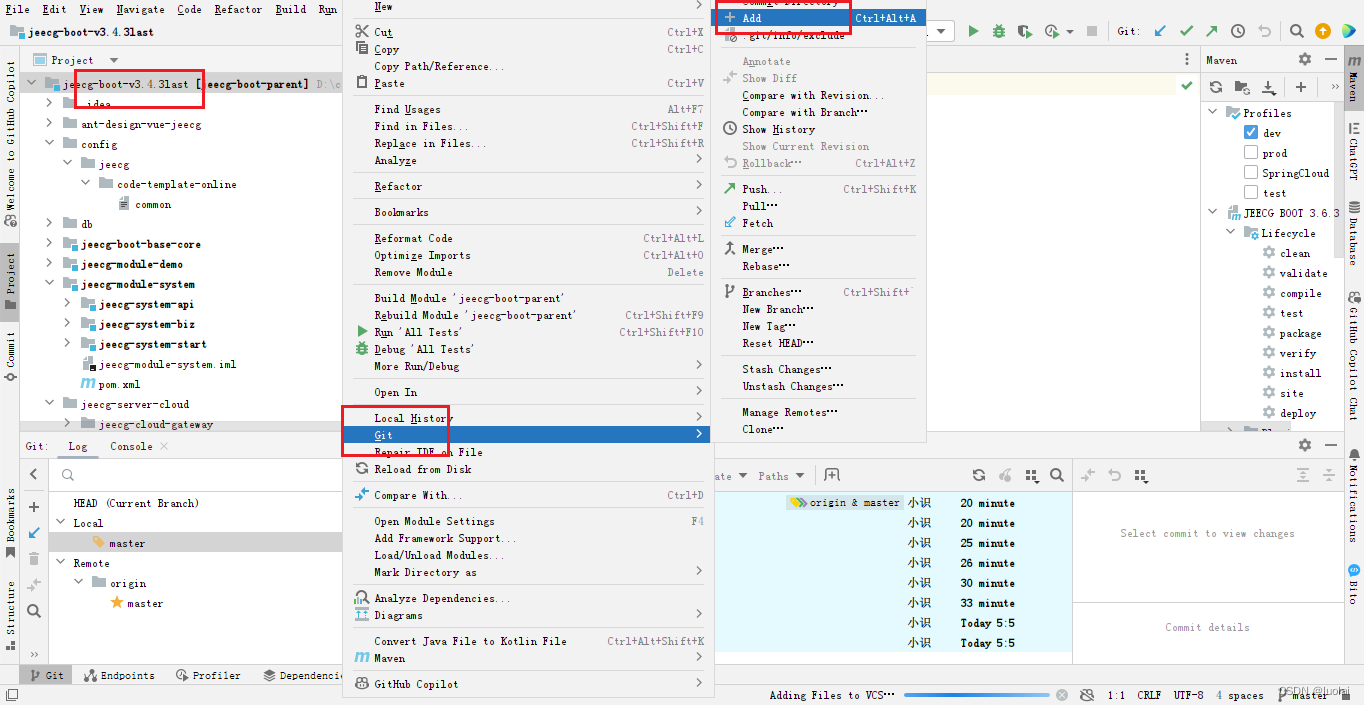Viewport: 1364px width, 705px height.
Task: Collapse the Remote branches group
Action: tap(59, 562)
